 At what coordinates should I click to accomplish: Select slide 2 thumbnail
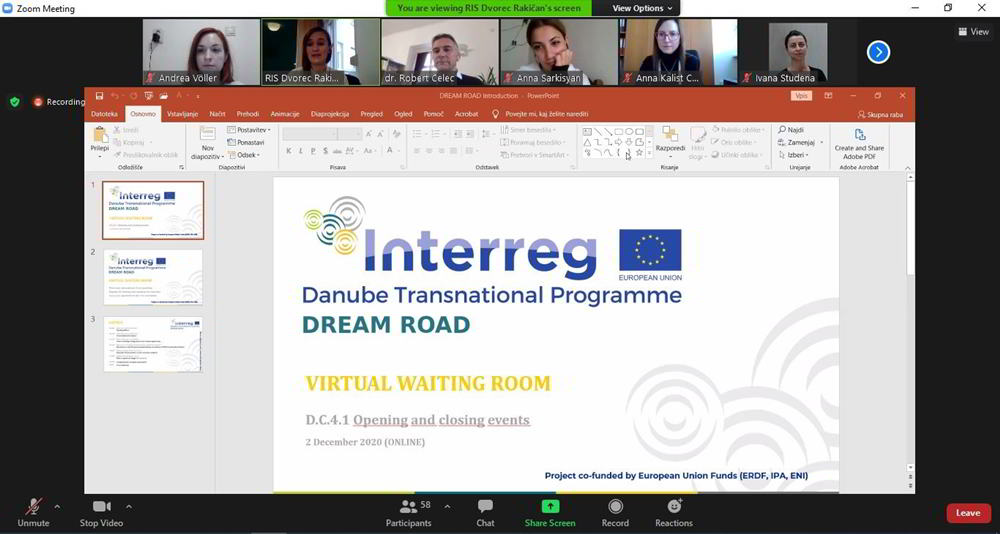[153, 278]
